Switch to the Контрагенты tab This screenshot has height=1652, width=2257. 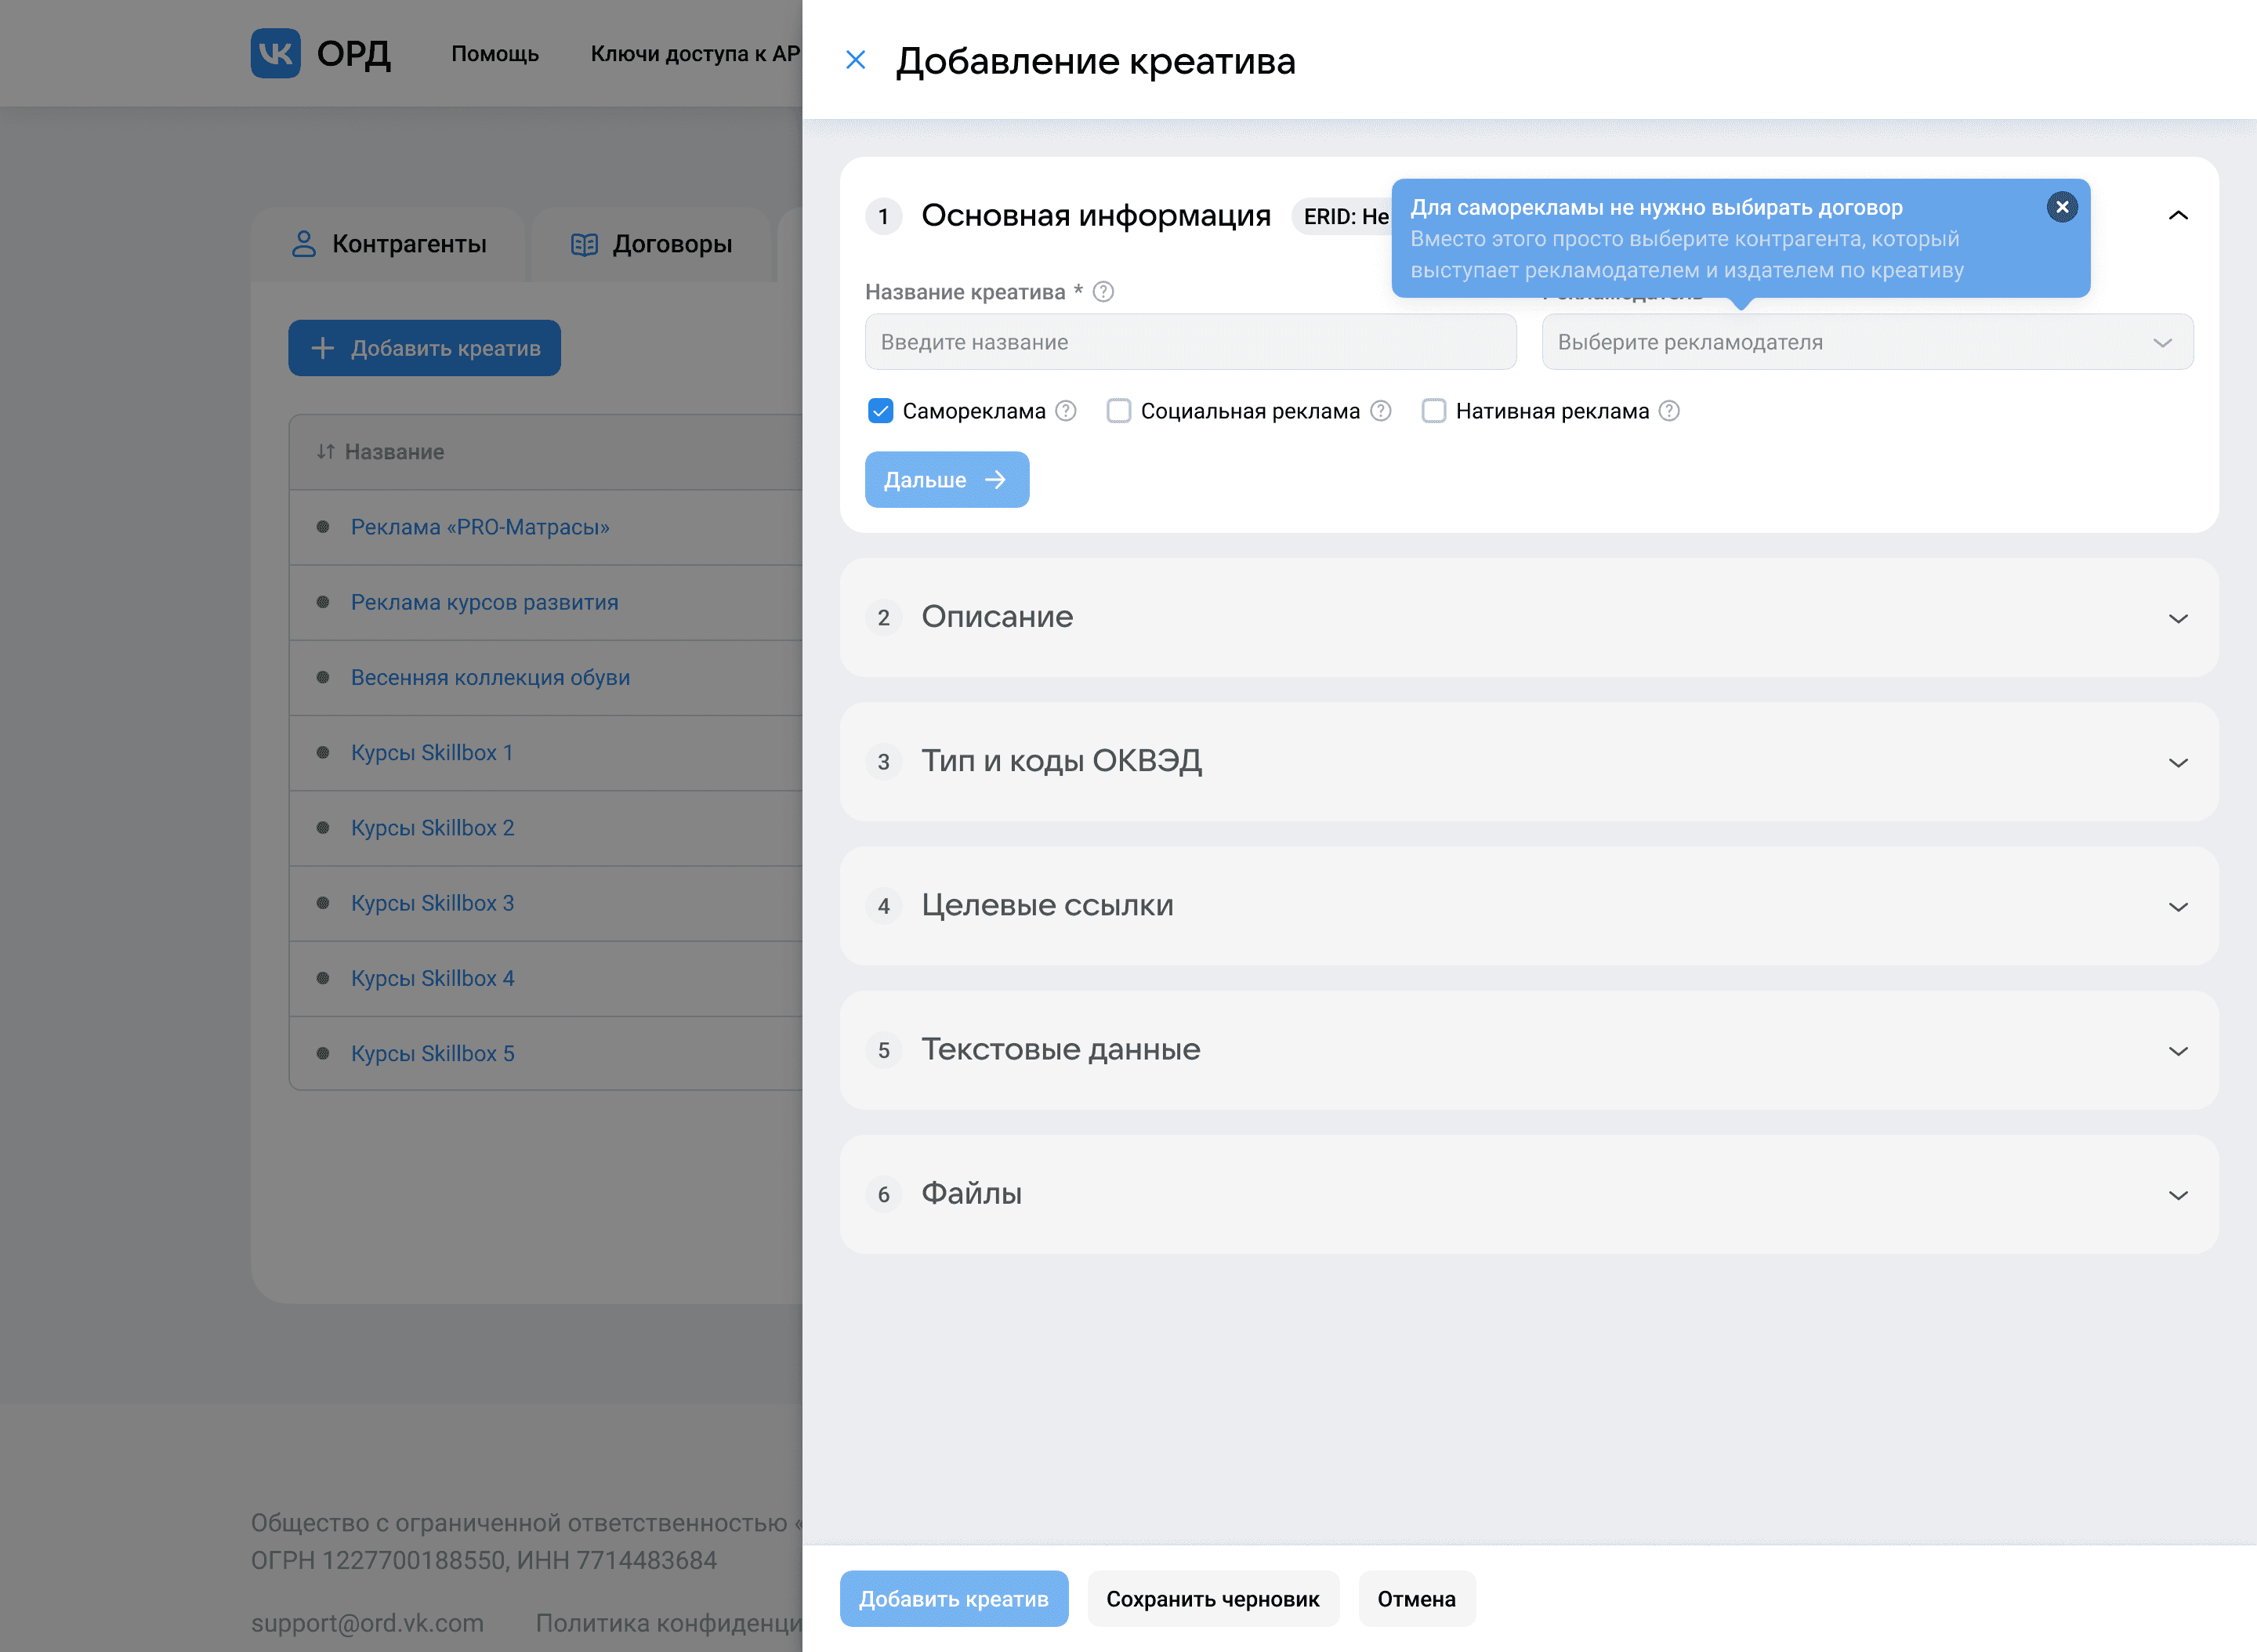pyautogui.click(x=389, y=244)
